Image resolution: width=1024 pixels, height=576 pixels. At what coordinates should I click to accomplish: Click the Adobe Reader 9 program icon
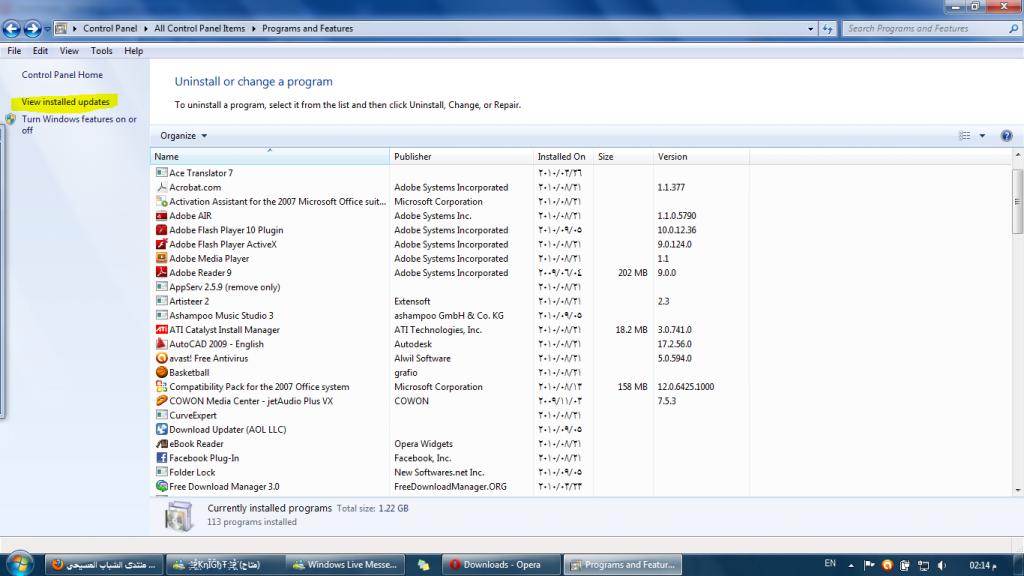[x=161, y=273]
